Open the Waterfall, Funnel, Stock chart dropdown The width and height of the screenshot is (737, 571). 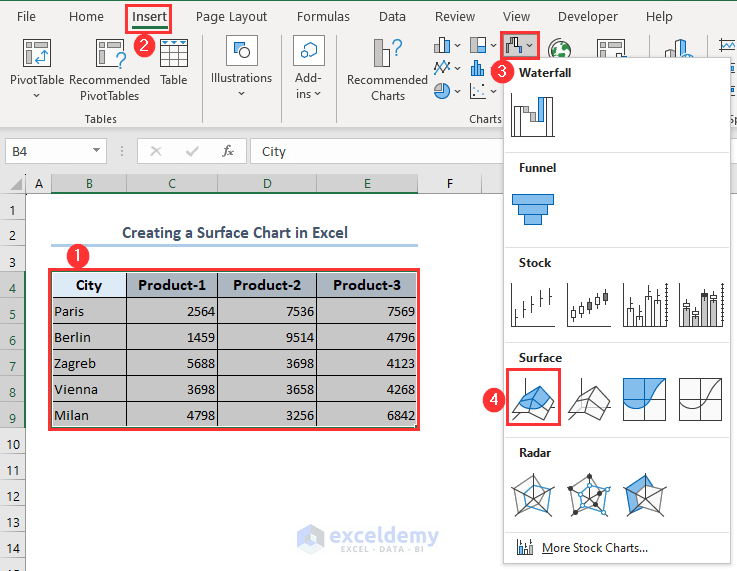pos(519,46)
